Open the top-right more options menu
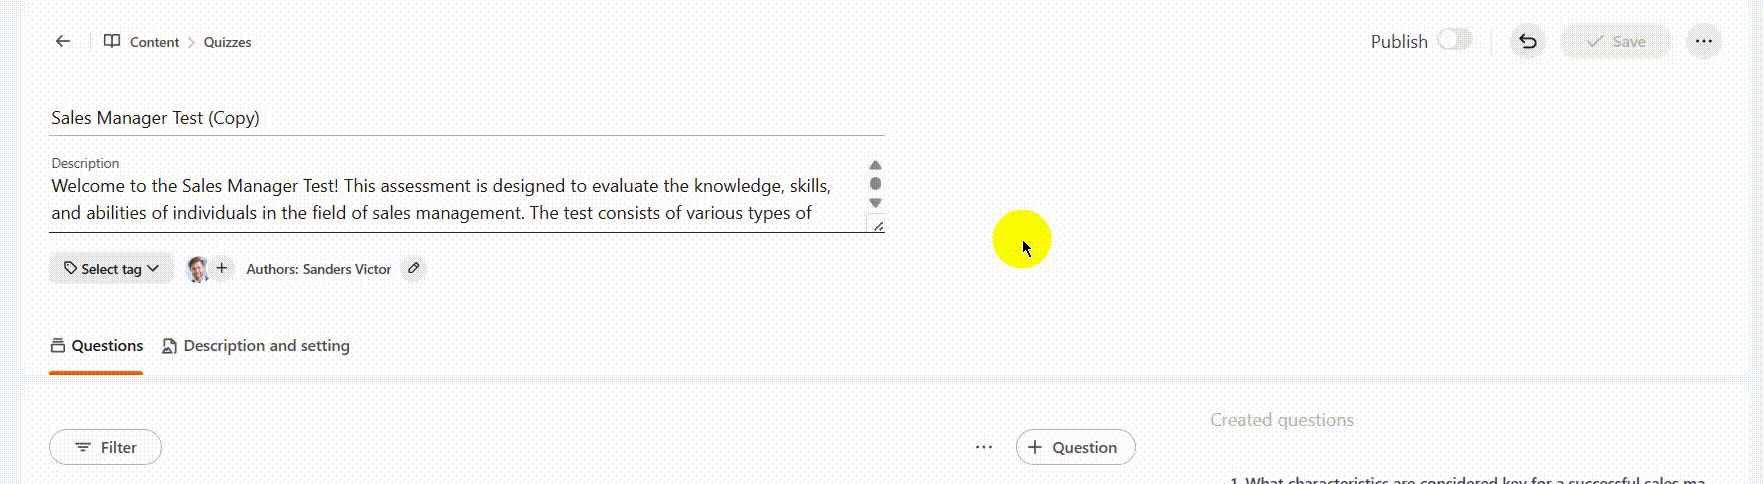The width and height of the screenshot is (1764, 484). tap(1703, 42)
